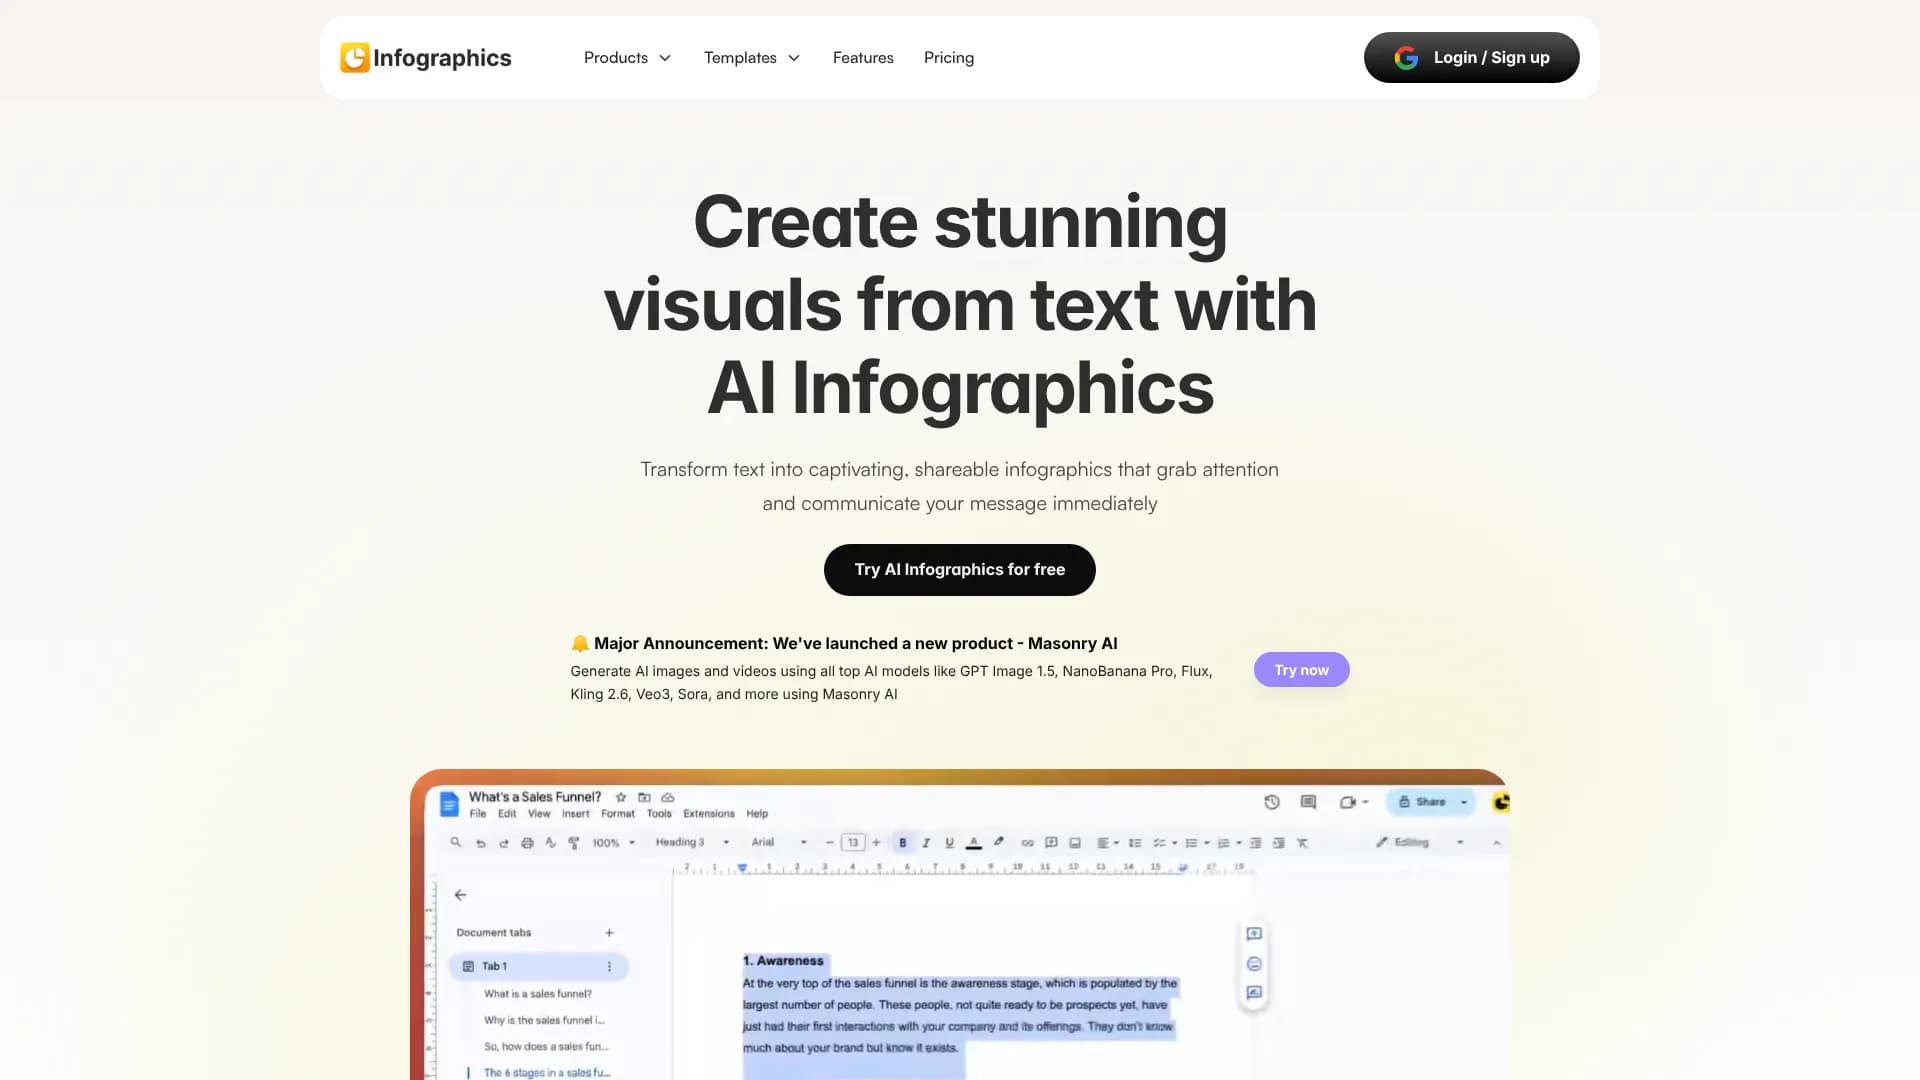Screen dimensions: 1920x1080
Task: Click the spelling check icon
Action: 550,842
